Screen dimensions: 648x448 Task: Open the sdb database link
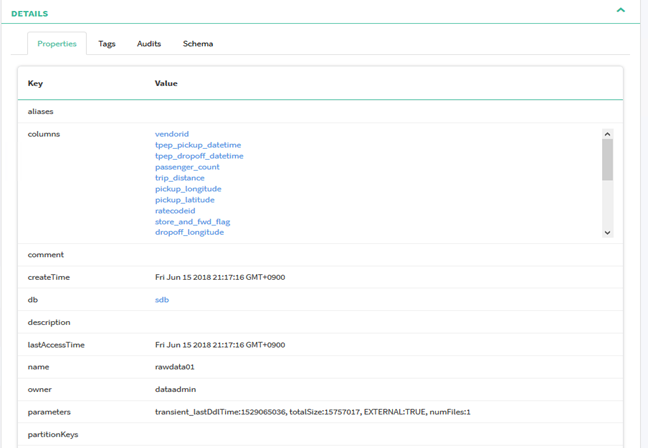(162, 300)
